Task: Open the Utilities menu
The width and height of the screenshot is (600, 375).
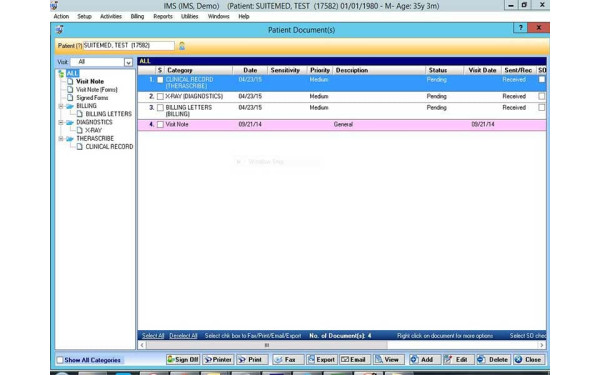Action: coord(189,16)
